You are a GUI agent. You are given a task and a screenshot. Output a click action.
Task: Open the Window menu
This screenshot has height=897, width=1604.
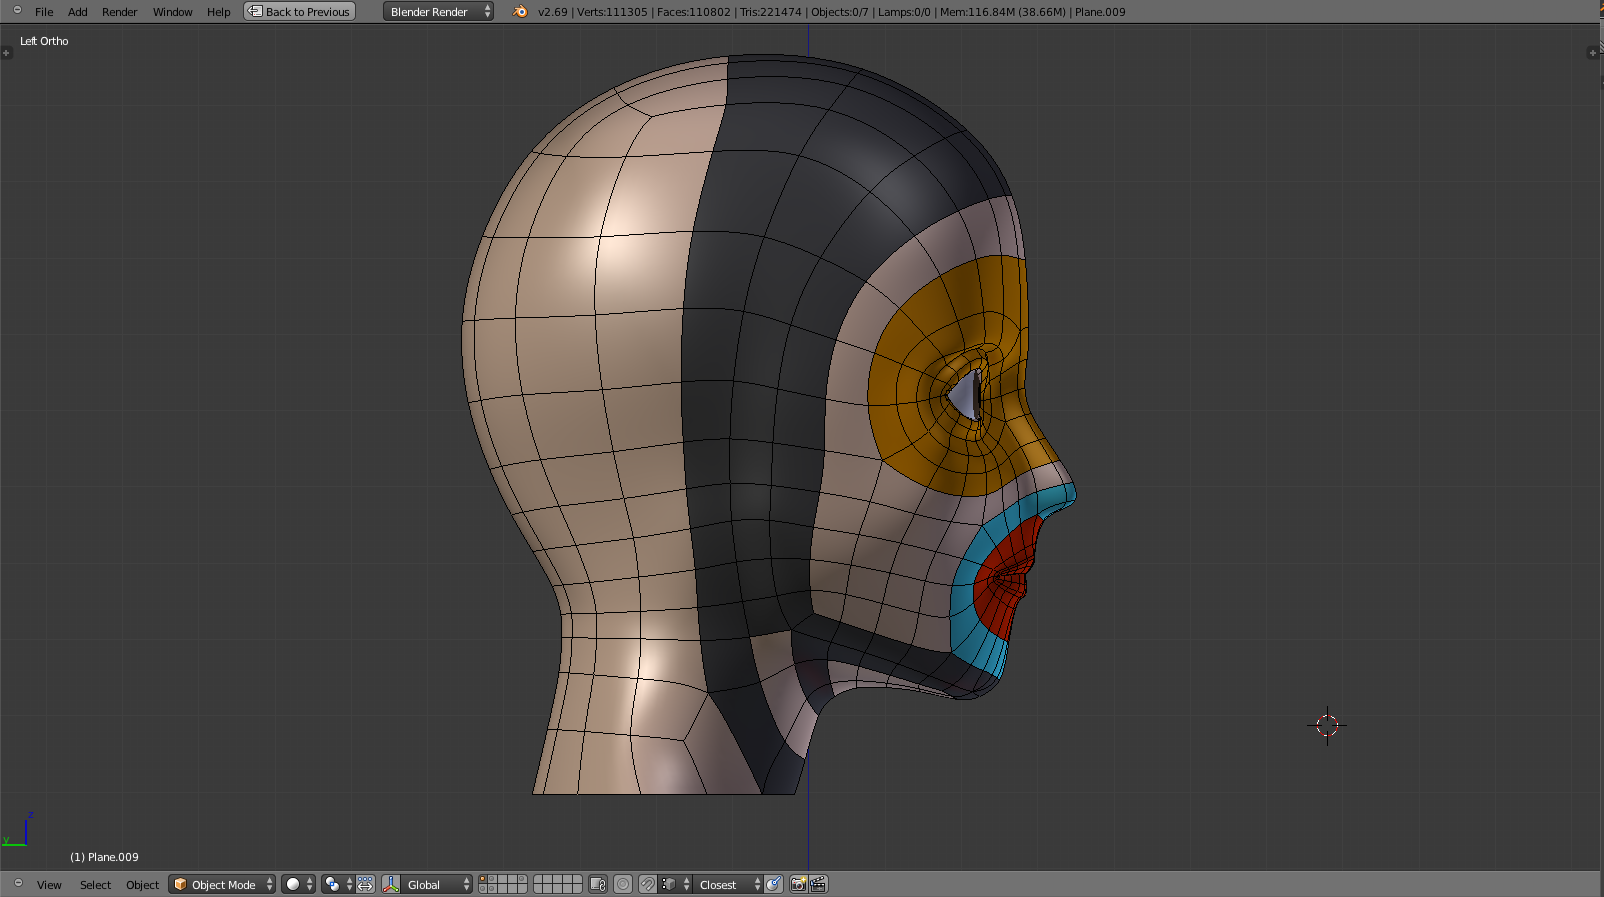pos(172,12)
